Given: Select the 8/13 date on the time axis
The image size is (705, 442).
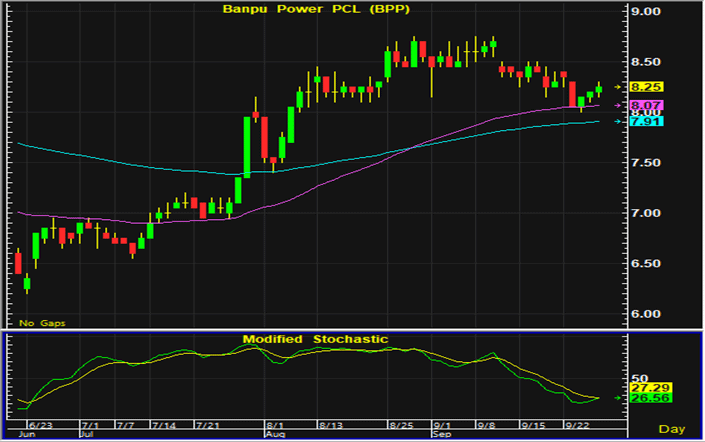Looking at the screenshot, I should click(x=331, y=424).
